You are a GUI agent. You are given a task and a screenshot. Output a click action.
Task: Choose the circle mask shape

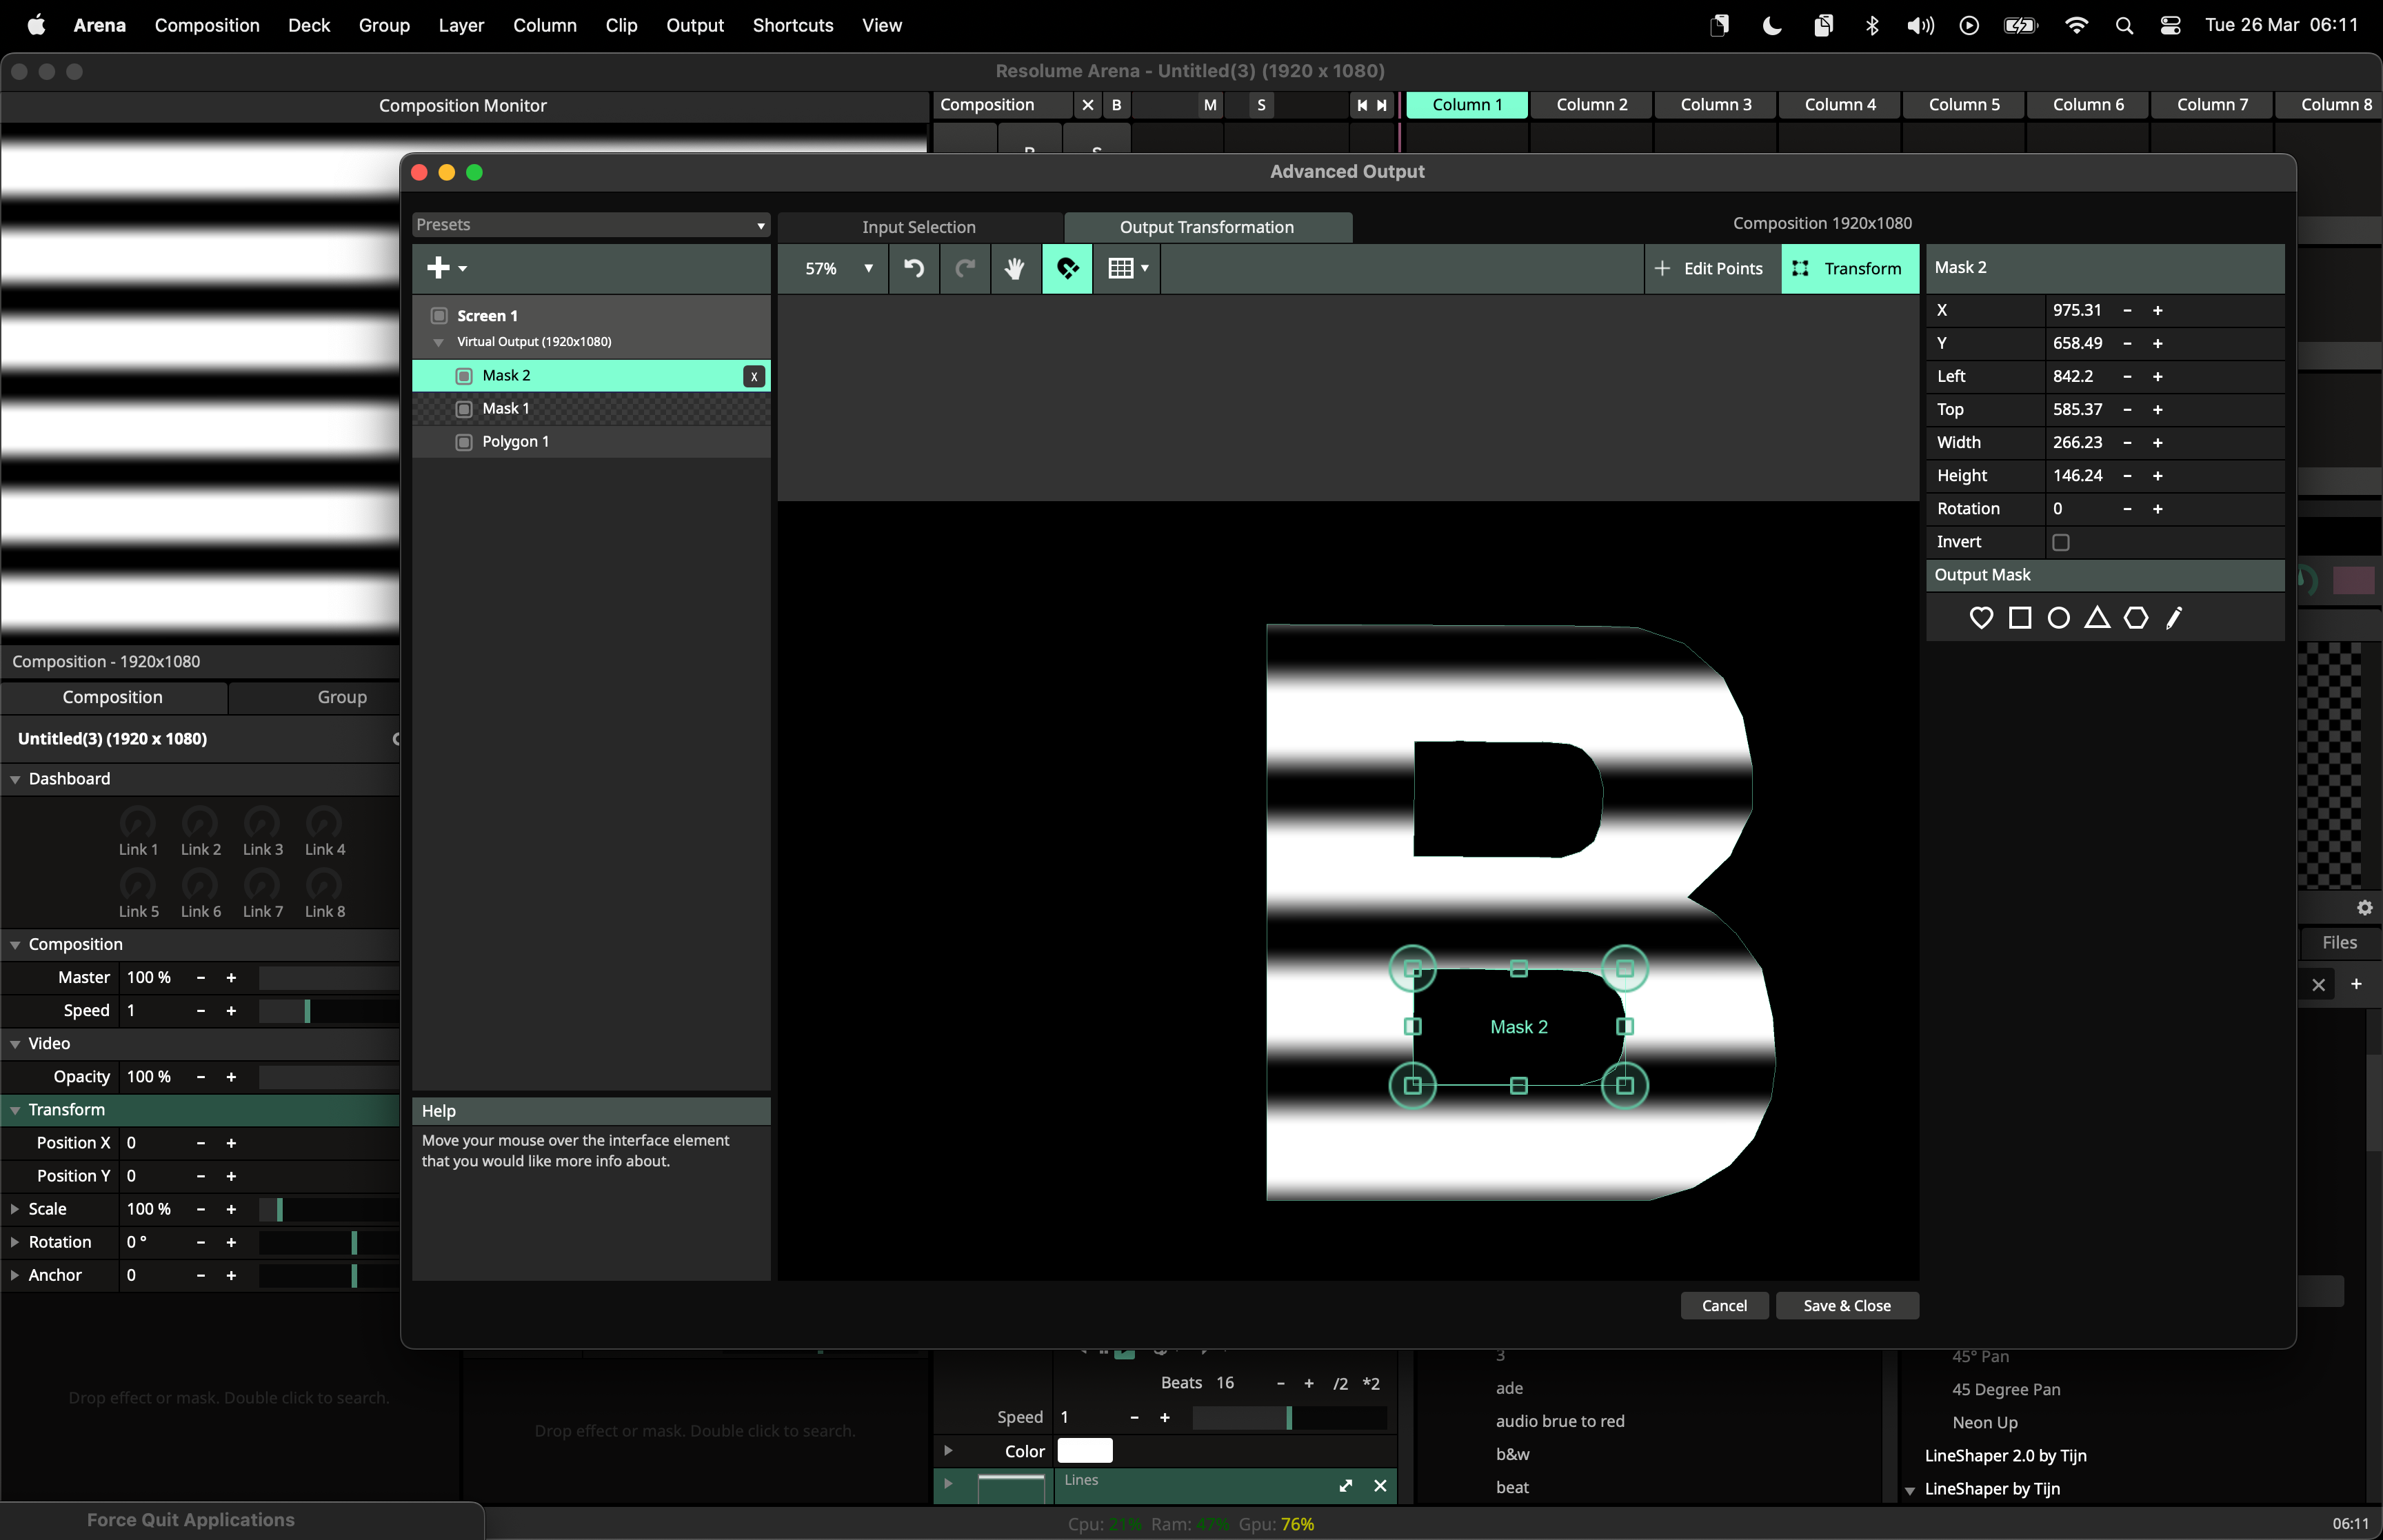tap(2058, 618)
